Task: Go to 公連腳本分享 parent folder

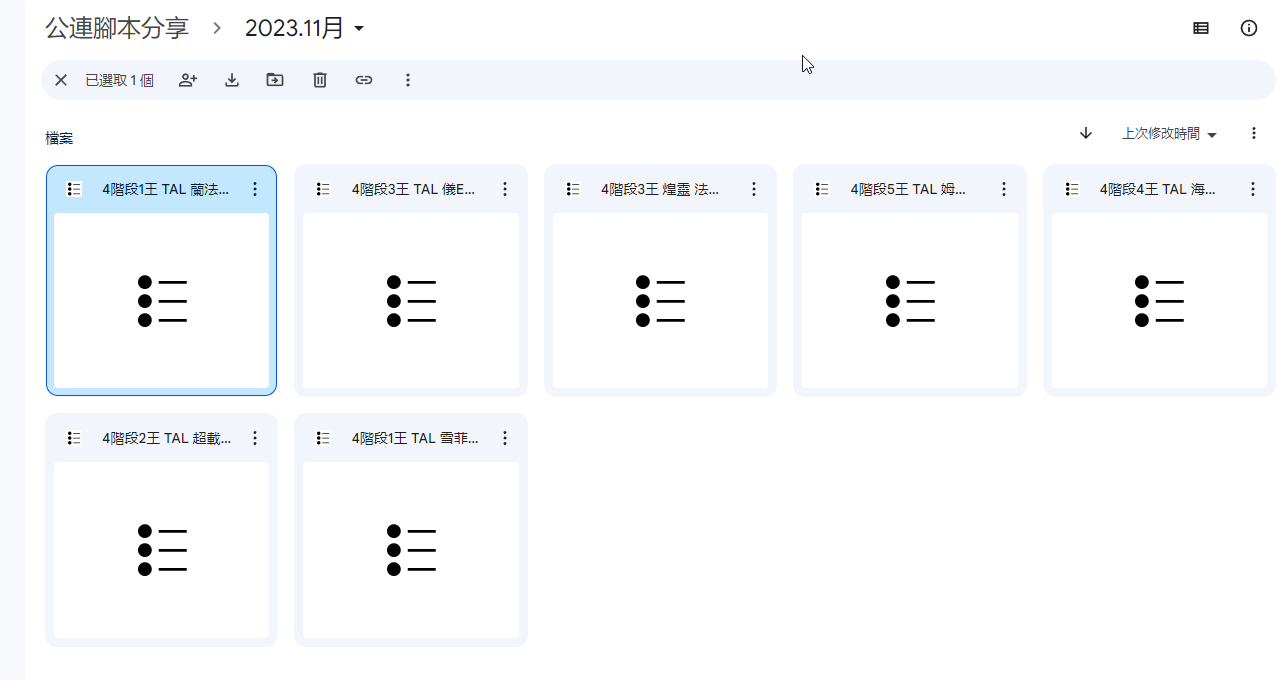Action: coord(117,28)
